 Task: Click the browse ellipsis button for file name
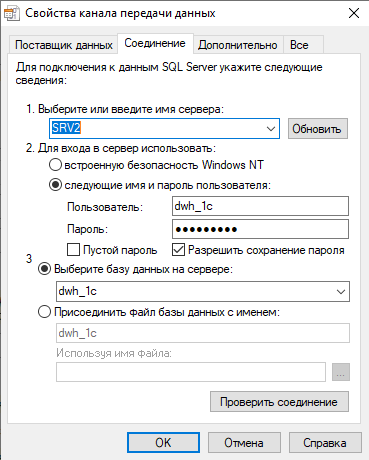(x=341, y=372)
